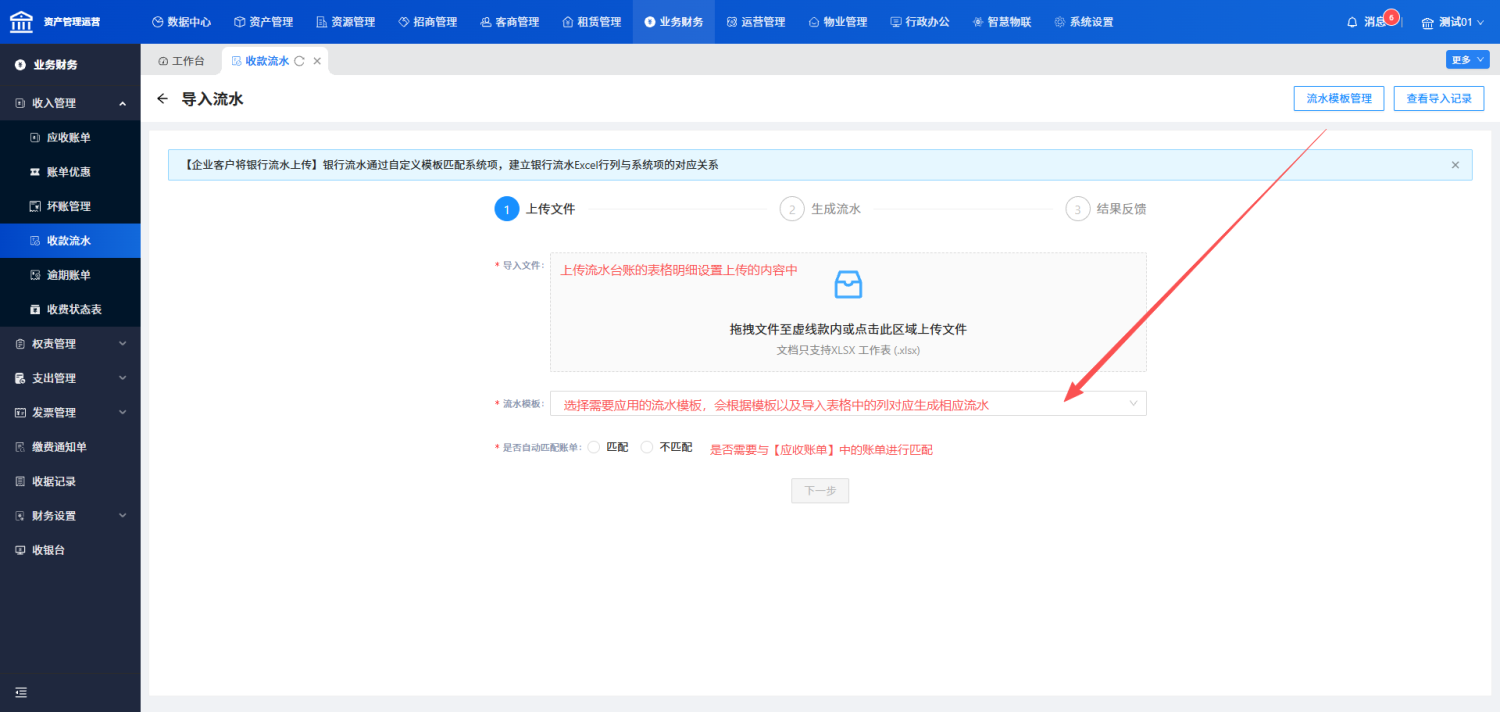Click the 收据记录 sidebar icon
Screen dimensions: 1500x712
pyautogui.click(x=20, y=481)
